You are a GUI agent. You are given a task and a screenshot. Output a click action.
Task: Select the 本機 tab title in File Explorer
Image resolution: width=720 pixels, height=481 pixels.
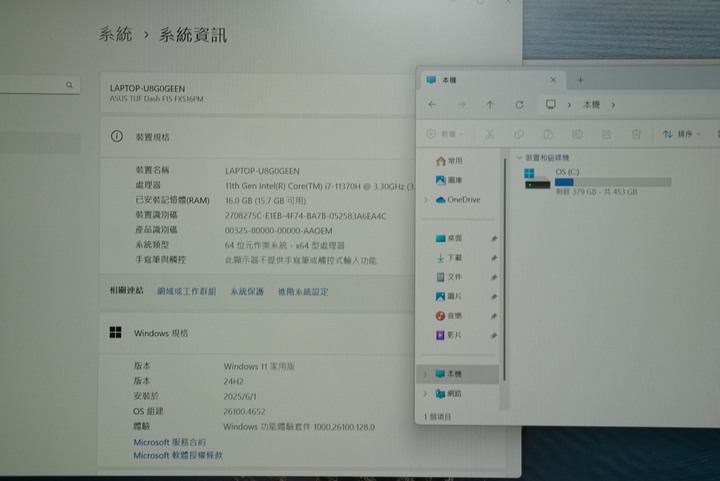click(x=449, y=80)
